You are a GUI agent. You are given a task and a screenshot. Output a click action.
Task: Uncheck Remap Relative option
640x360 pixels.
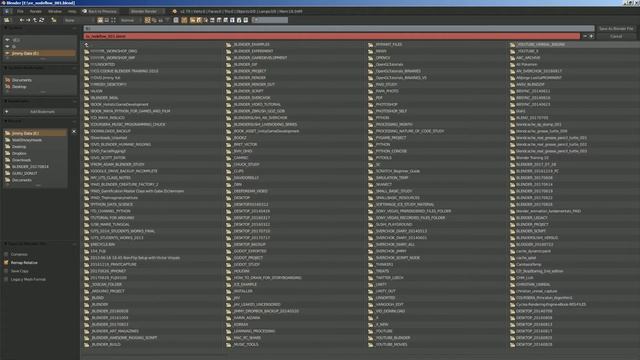[6, 262]
